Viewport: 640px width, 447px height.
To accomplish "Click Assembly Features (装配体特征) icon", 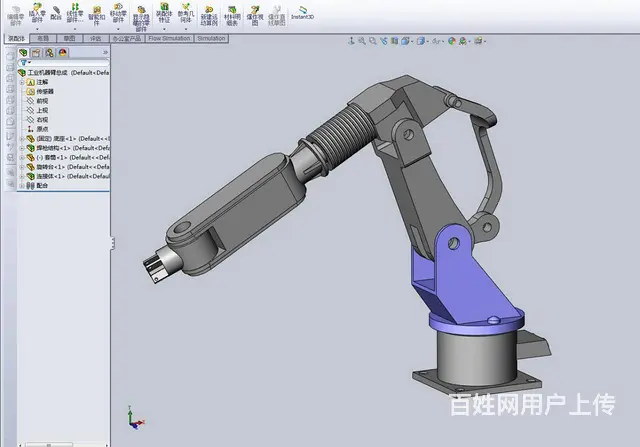I will click(164, 12).
